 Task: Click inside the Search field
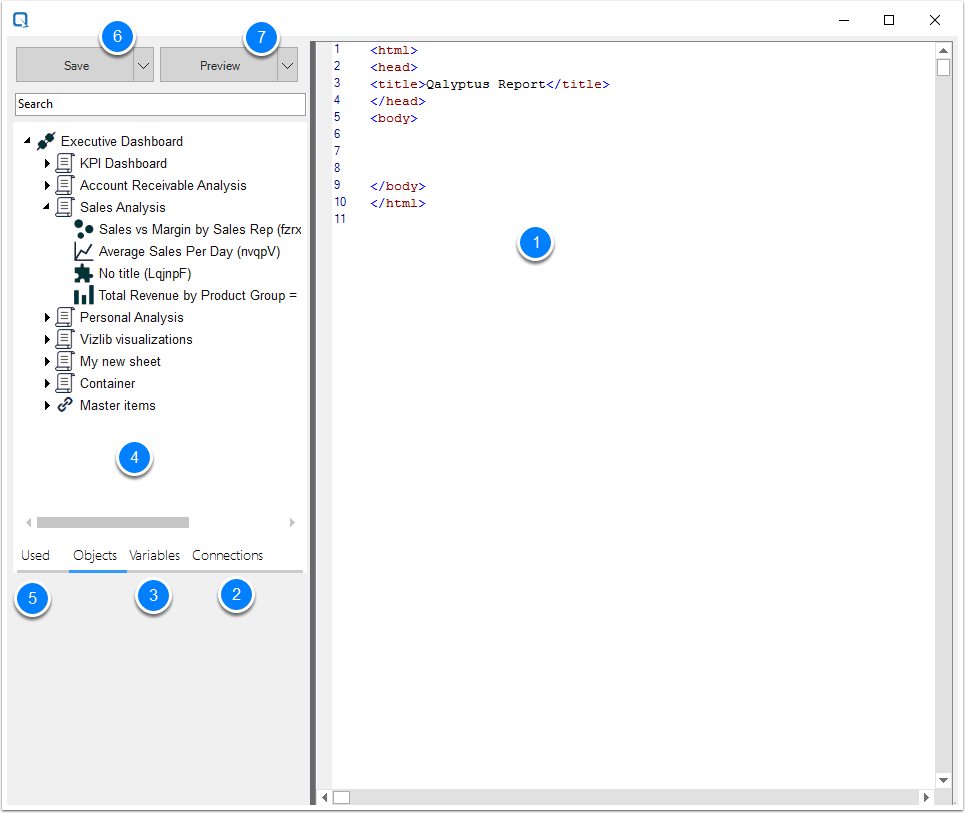[x=160, y=104]
